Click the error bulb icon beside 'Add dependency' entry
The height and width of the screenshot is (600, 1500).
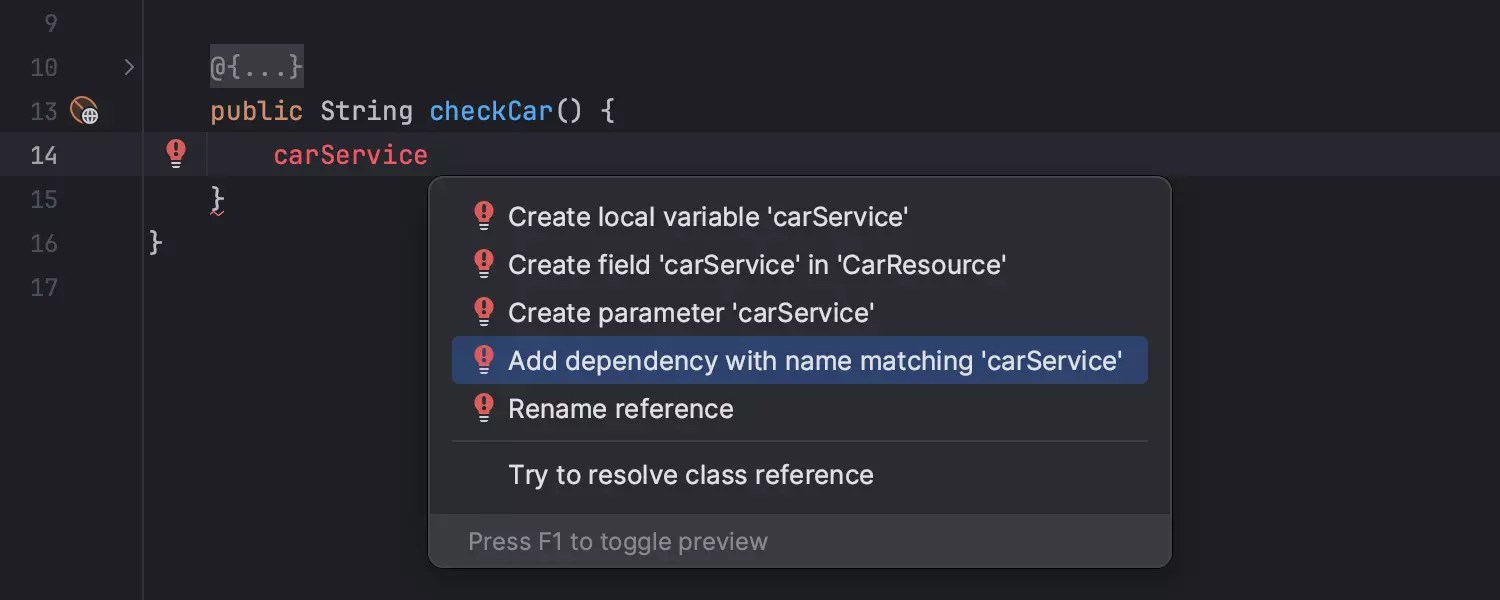484,359
